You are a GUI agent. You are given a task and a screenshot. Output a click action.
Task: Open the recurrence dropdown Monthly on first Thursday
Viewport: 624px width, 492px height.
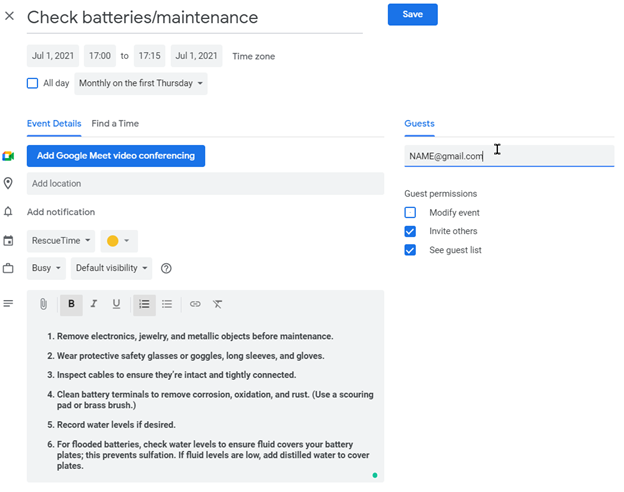pos(141,84)
